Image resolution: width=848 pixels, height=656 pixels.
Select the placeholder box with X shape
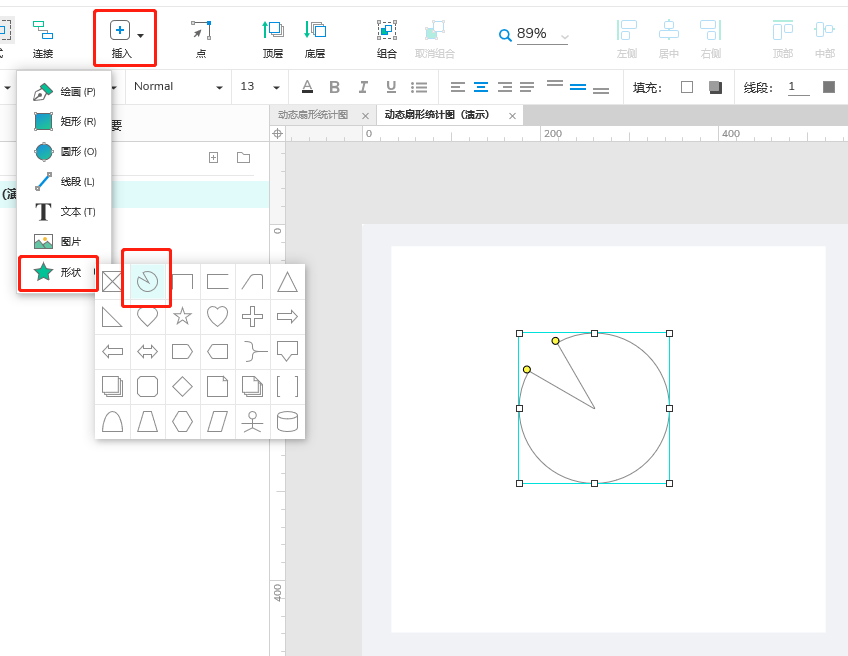point(112,281)
